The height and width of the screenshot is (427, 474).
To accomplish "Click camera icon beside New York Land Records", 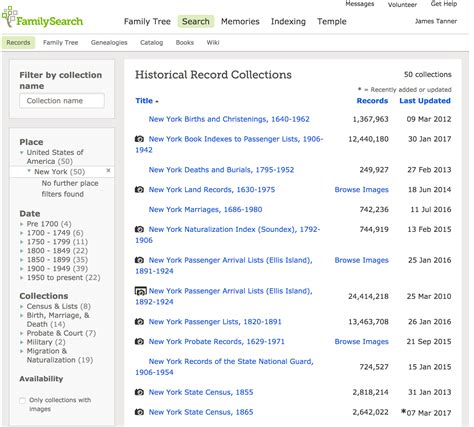I will pyautogui.click(x=139, y=190).
